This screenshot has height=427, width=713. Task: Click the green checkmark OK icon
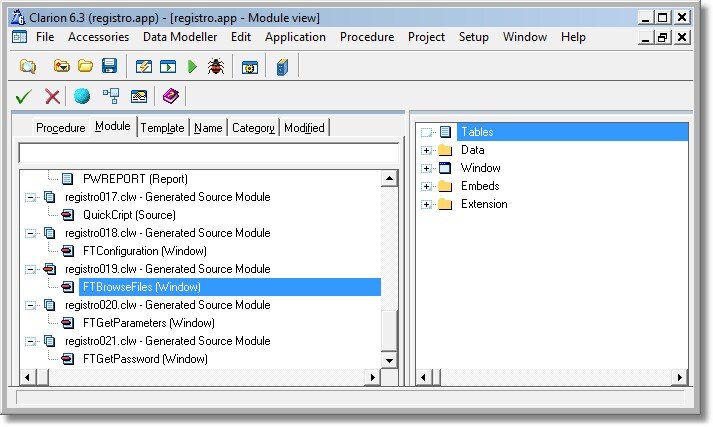[x=24, y=96]
